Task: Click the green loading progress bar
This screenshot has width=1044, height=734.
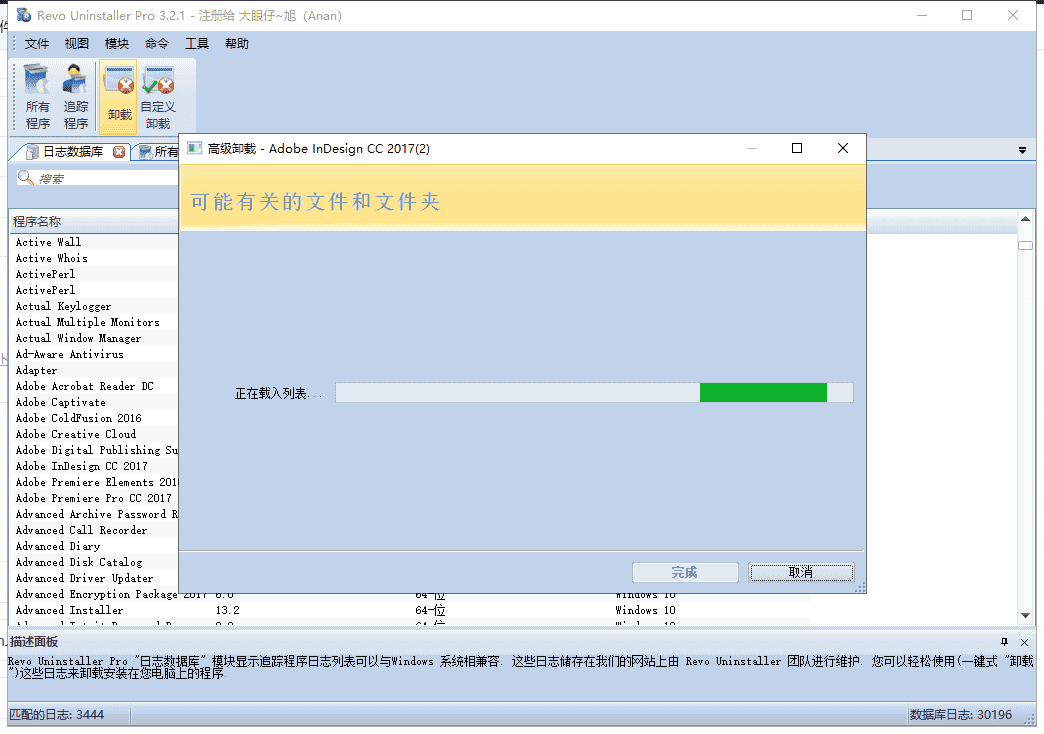Action: 763,392
